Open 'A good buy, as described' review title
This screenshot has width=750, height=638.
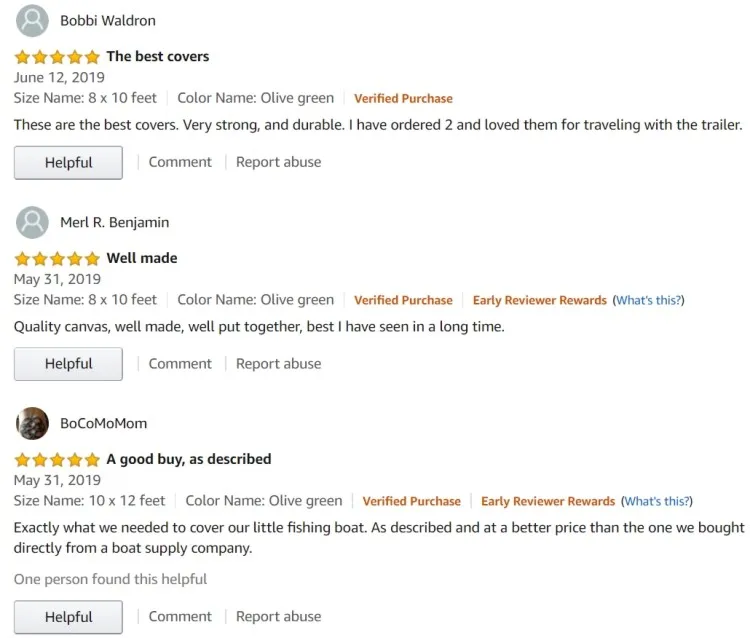189,459
